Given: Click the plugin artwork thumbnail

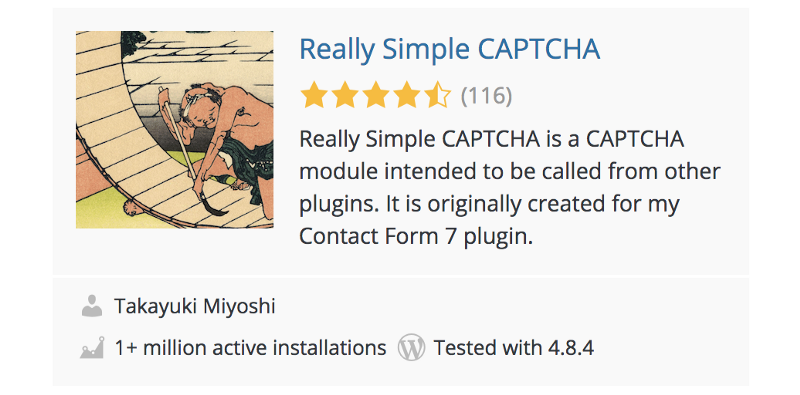Looking at the screenshot, I should (174, 130).
